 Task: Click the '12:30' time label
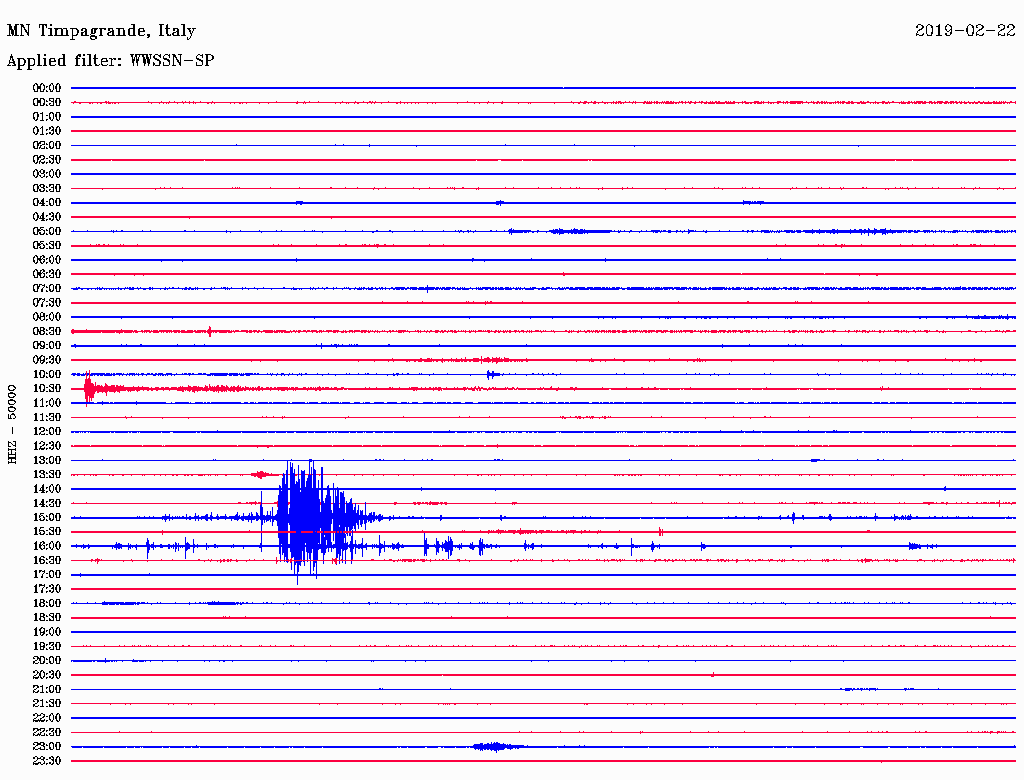[46, 446]
